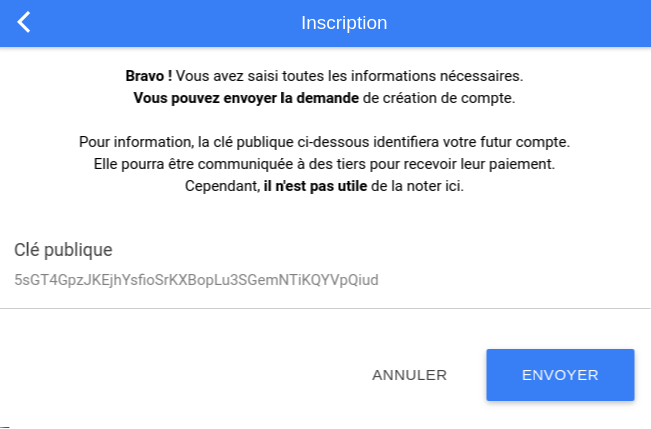Click the 'de la noter ici' text
The image size is (651, 429).
[417, 186]
